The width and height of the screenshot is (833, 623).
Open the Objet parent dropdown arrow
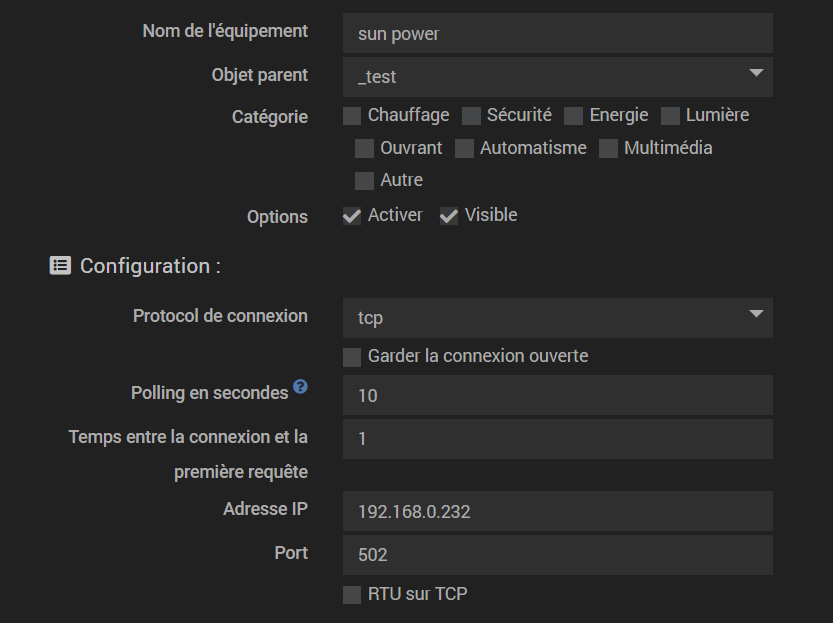[x=756, y=73]
